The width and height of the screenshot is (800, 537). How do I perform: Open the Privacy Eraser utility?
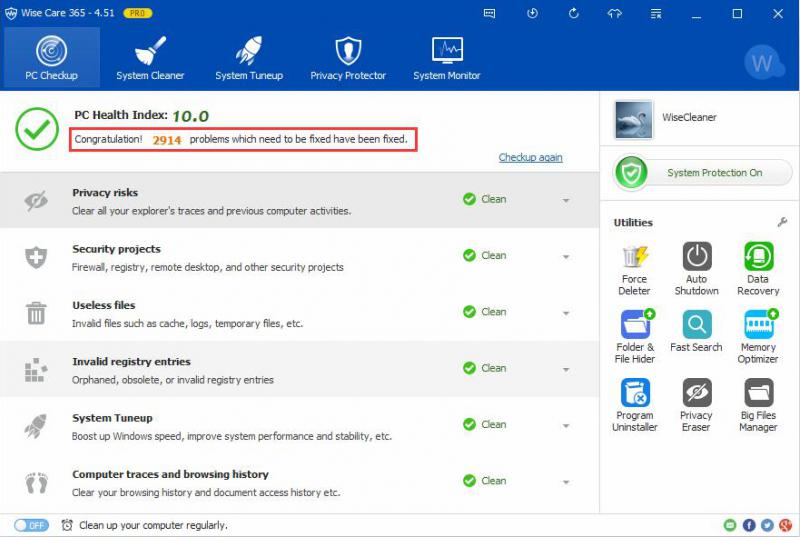click(696, 405)
